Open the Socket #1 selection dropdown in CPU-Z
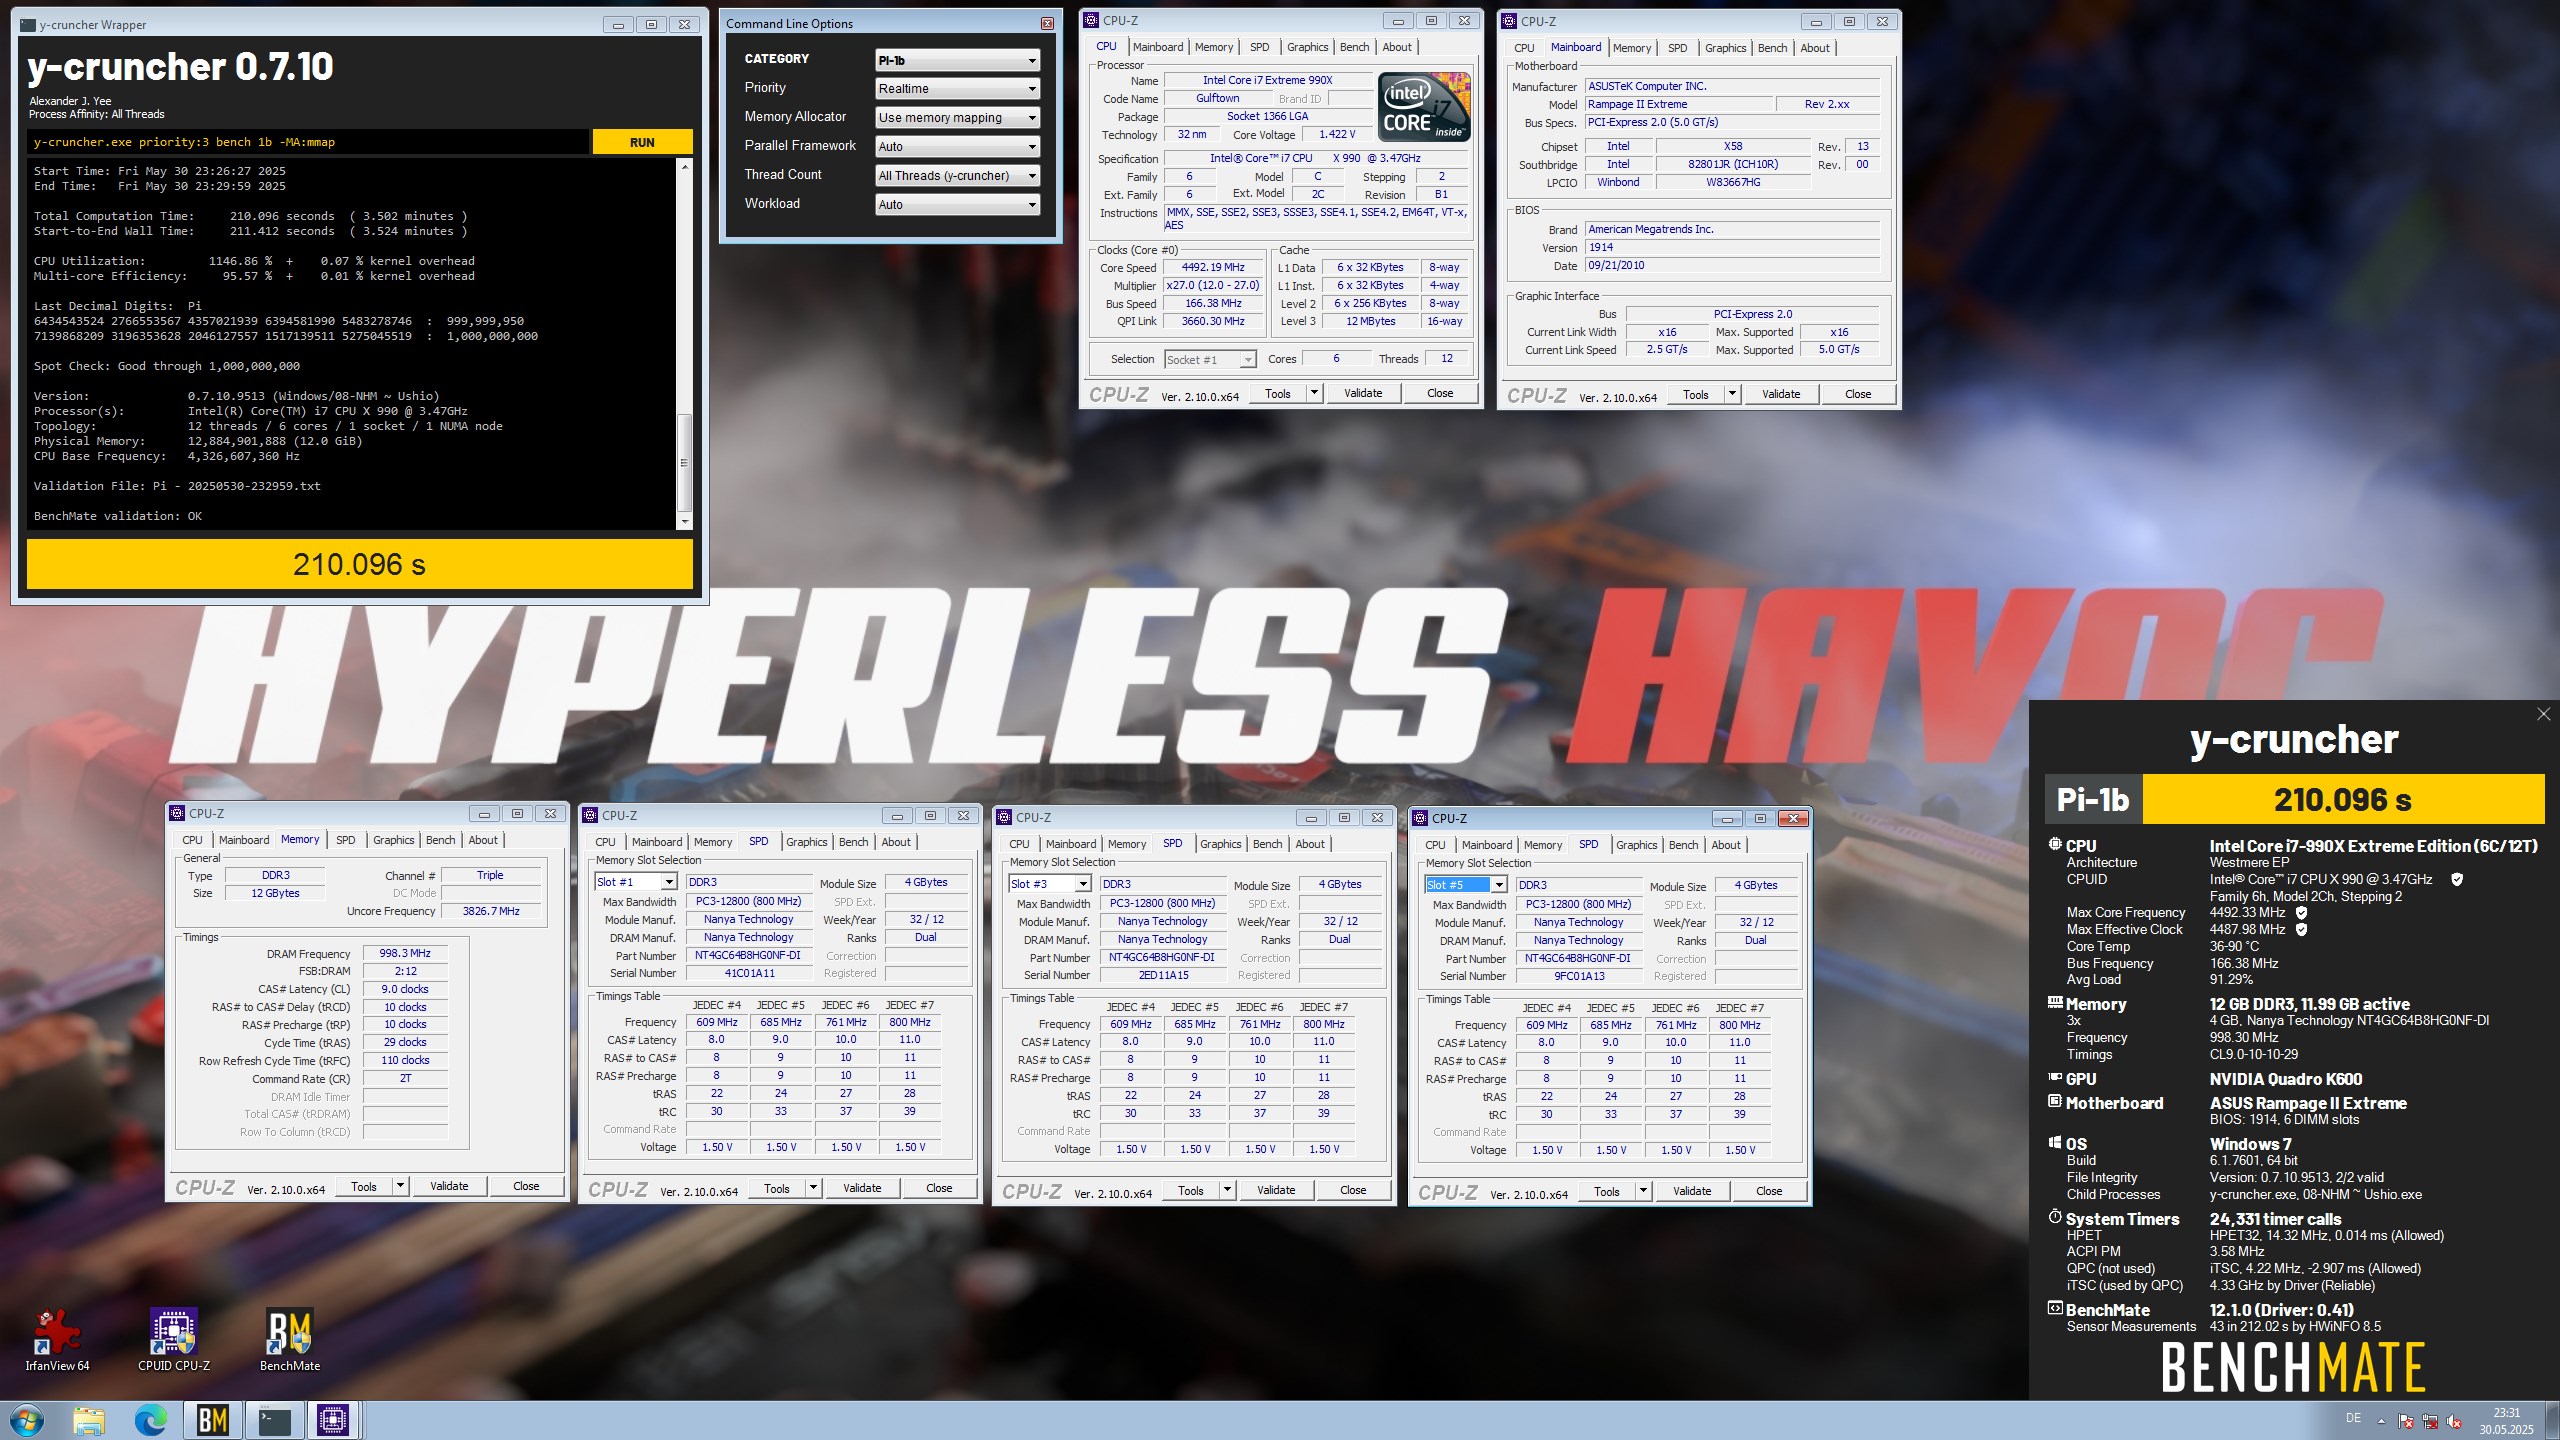The width and height of the screenshot is (2560, 1440). tap(1210, 360)
